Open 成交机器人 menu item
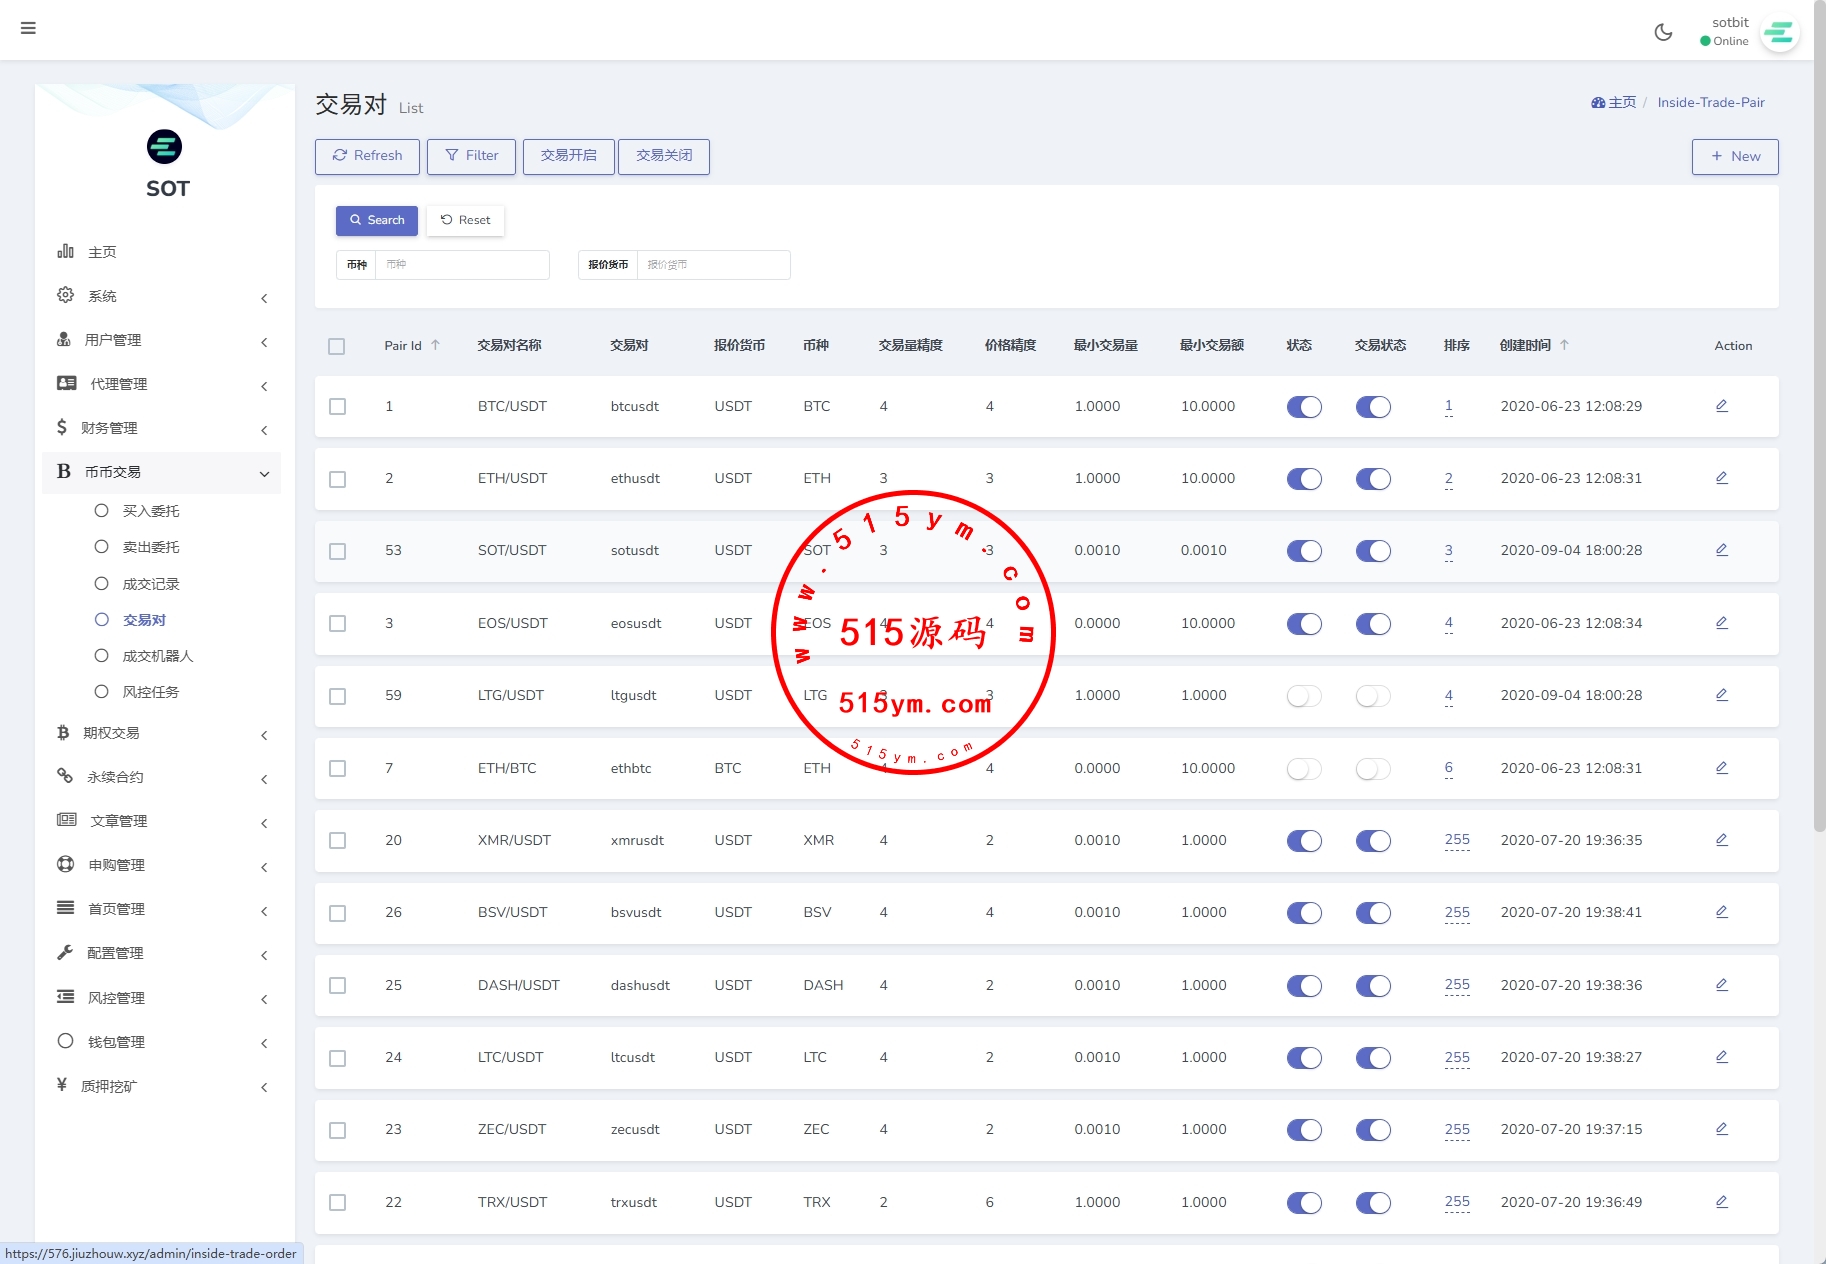Screen dimensions: 1826x1264 tap(157, 656)
